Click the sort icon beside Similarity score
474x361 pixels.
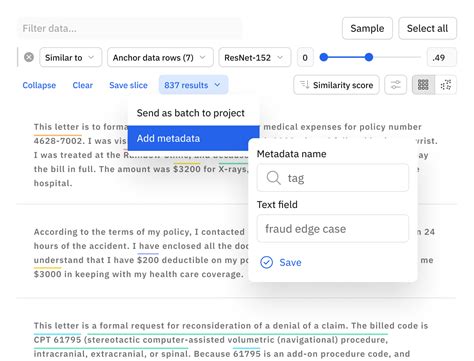304,85
